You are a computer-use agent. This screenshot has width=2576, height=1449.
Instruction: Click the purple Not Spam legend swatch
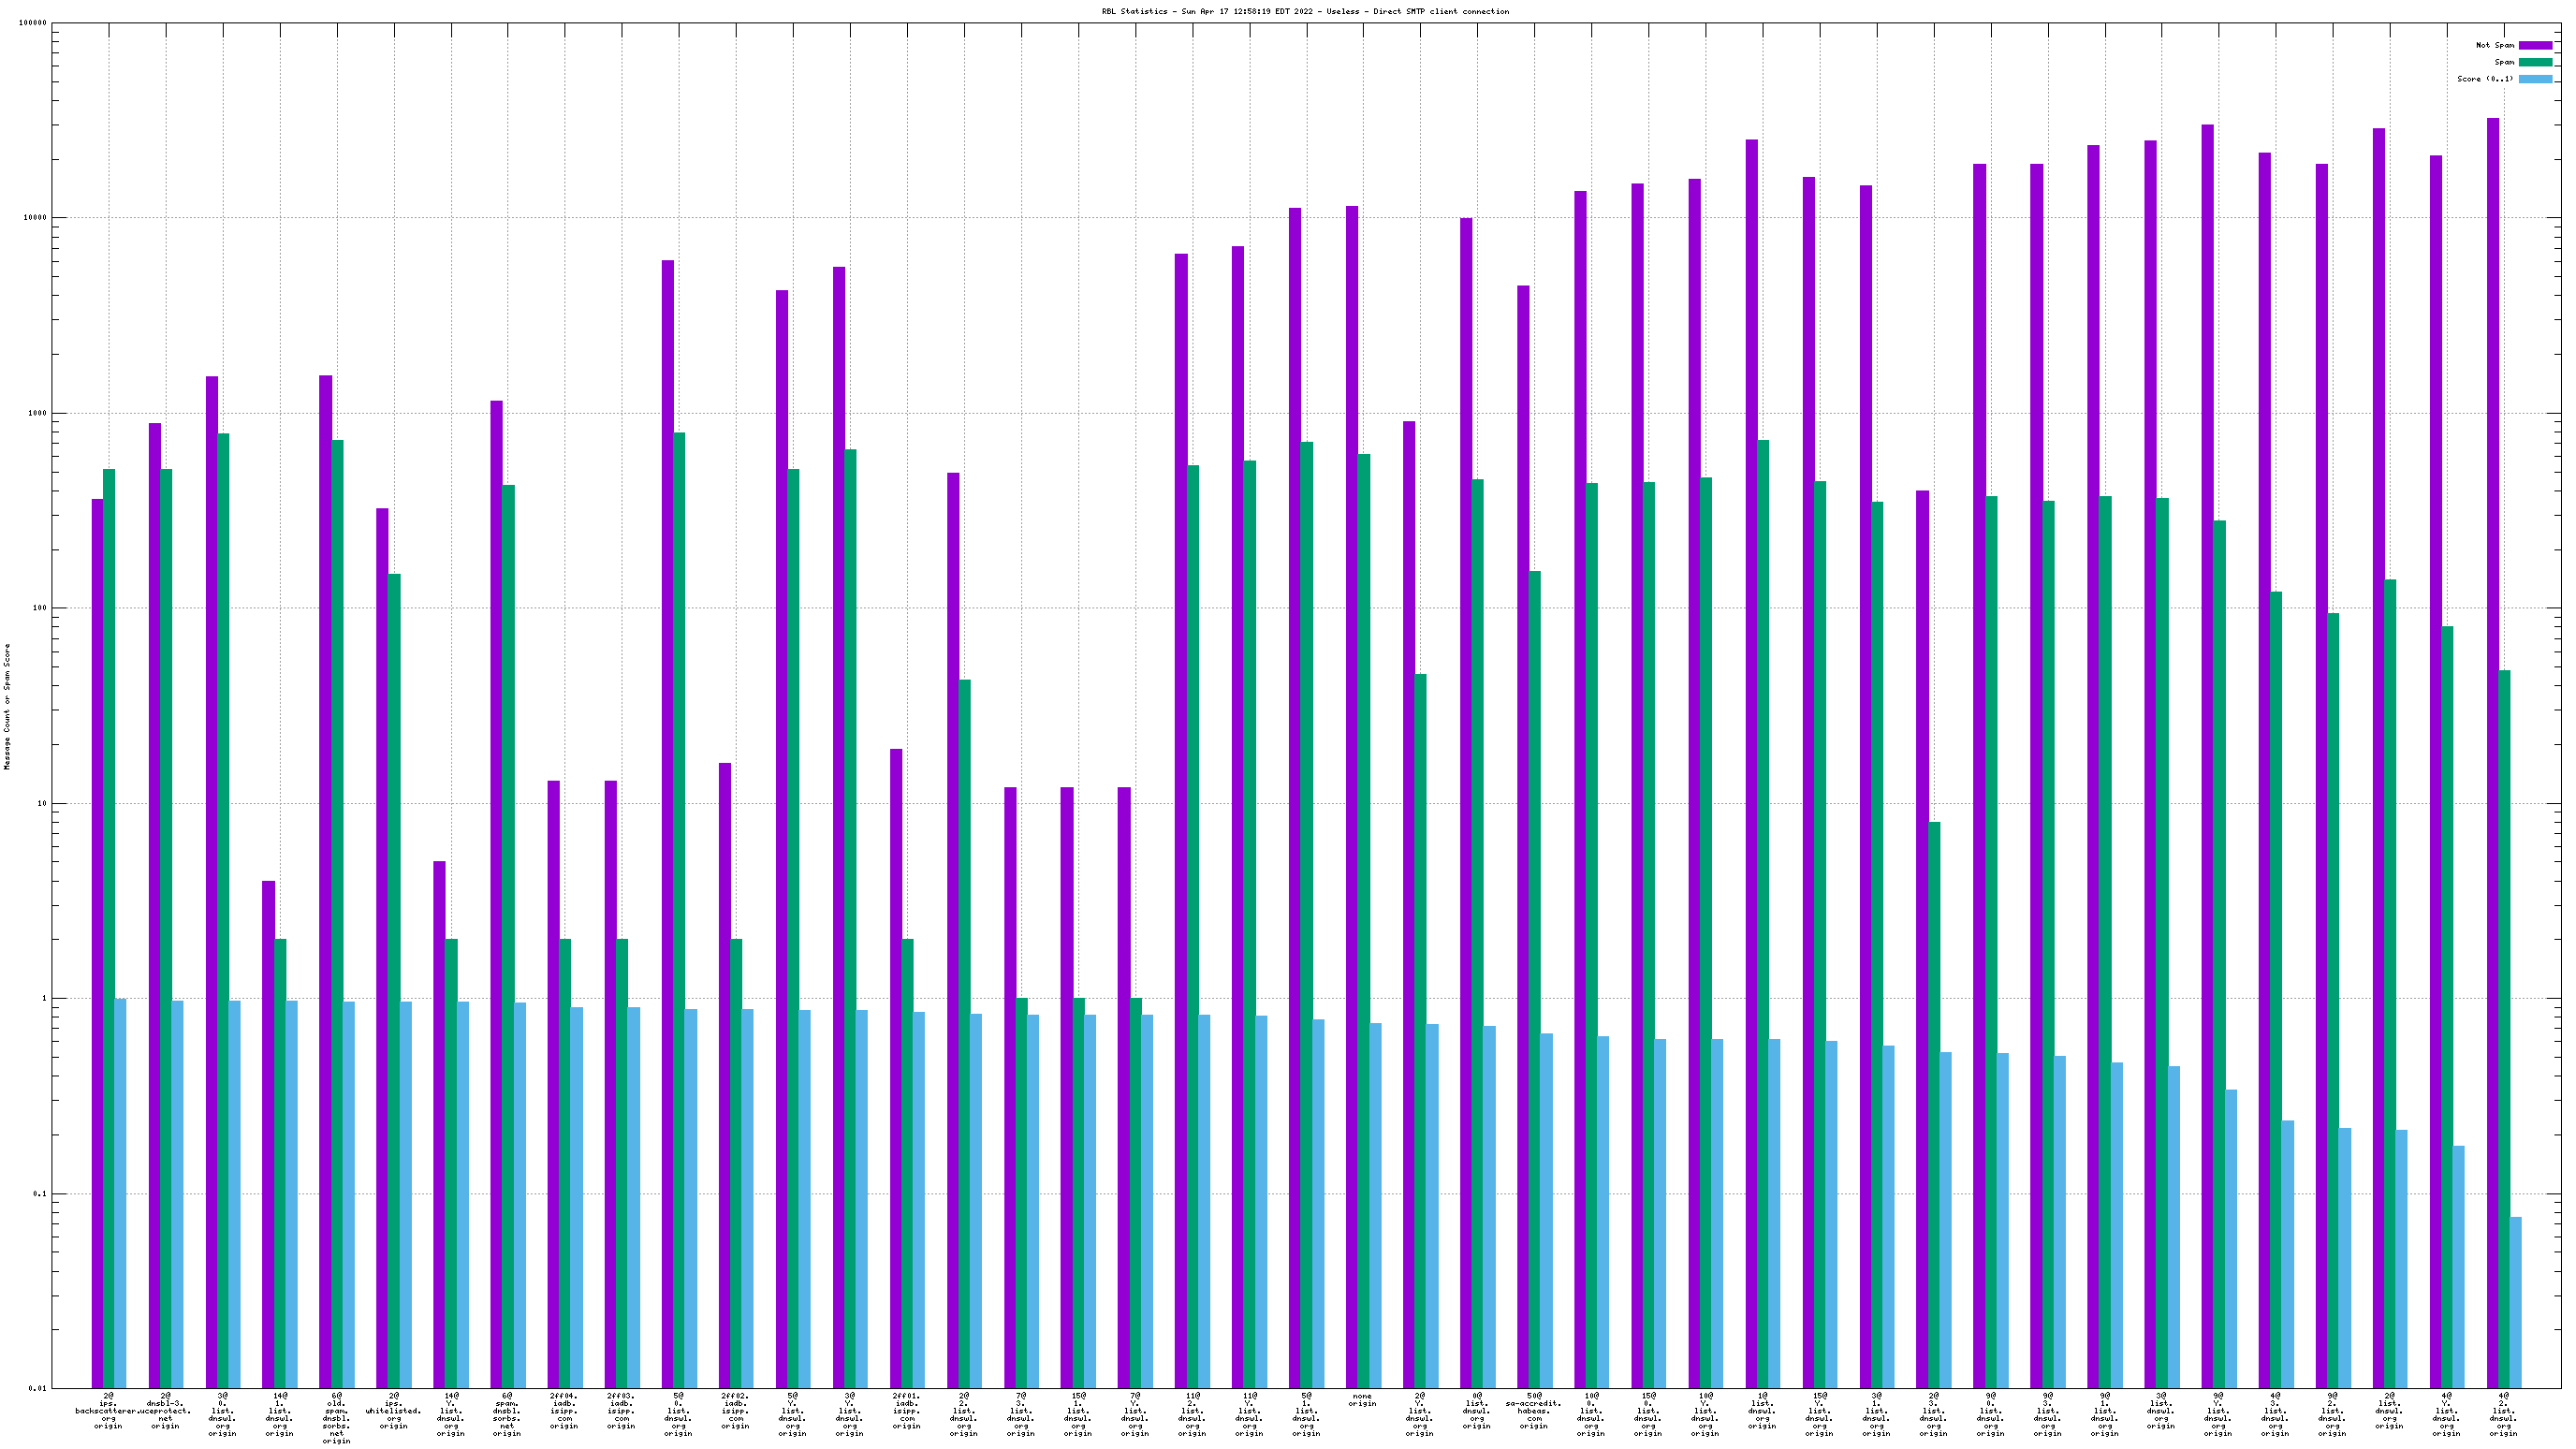(2534, 45)
